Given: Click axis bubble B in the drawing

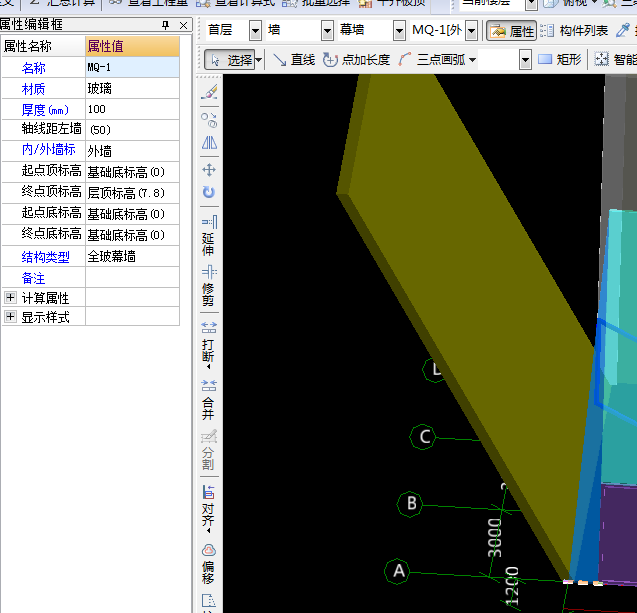Looking at the screenshot, I should pyautogui.click(x=410, y=504).
